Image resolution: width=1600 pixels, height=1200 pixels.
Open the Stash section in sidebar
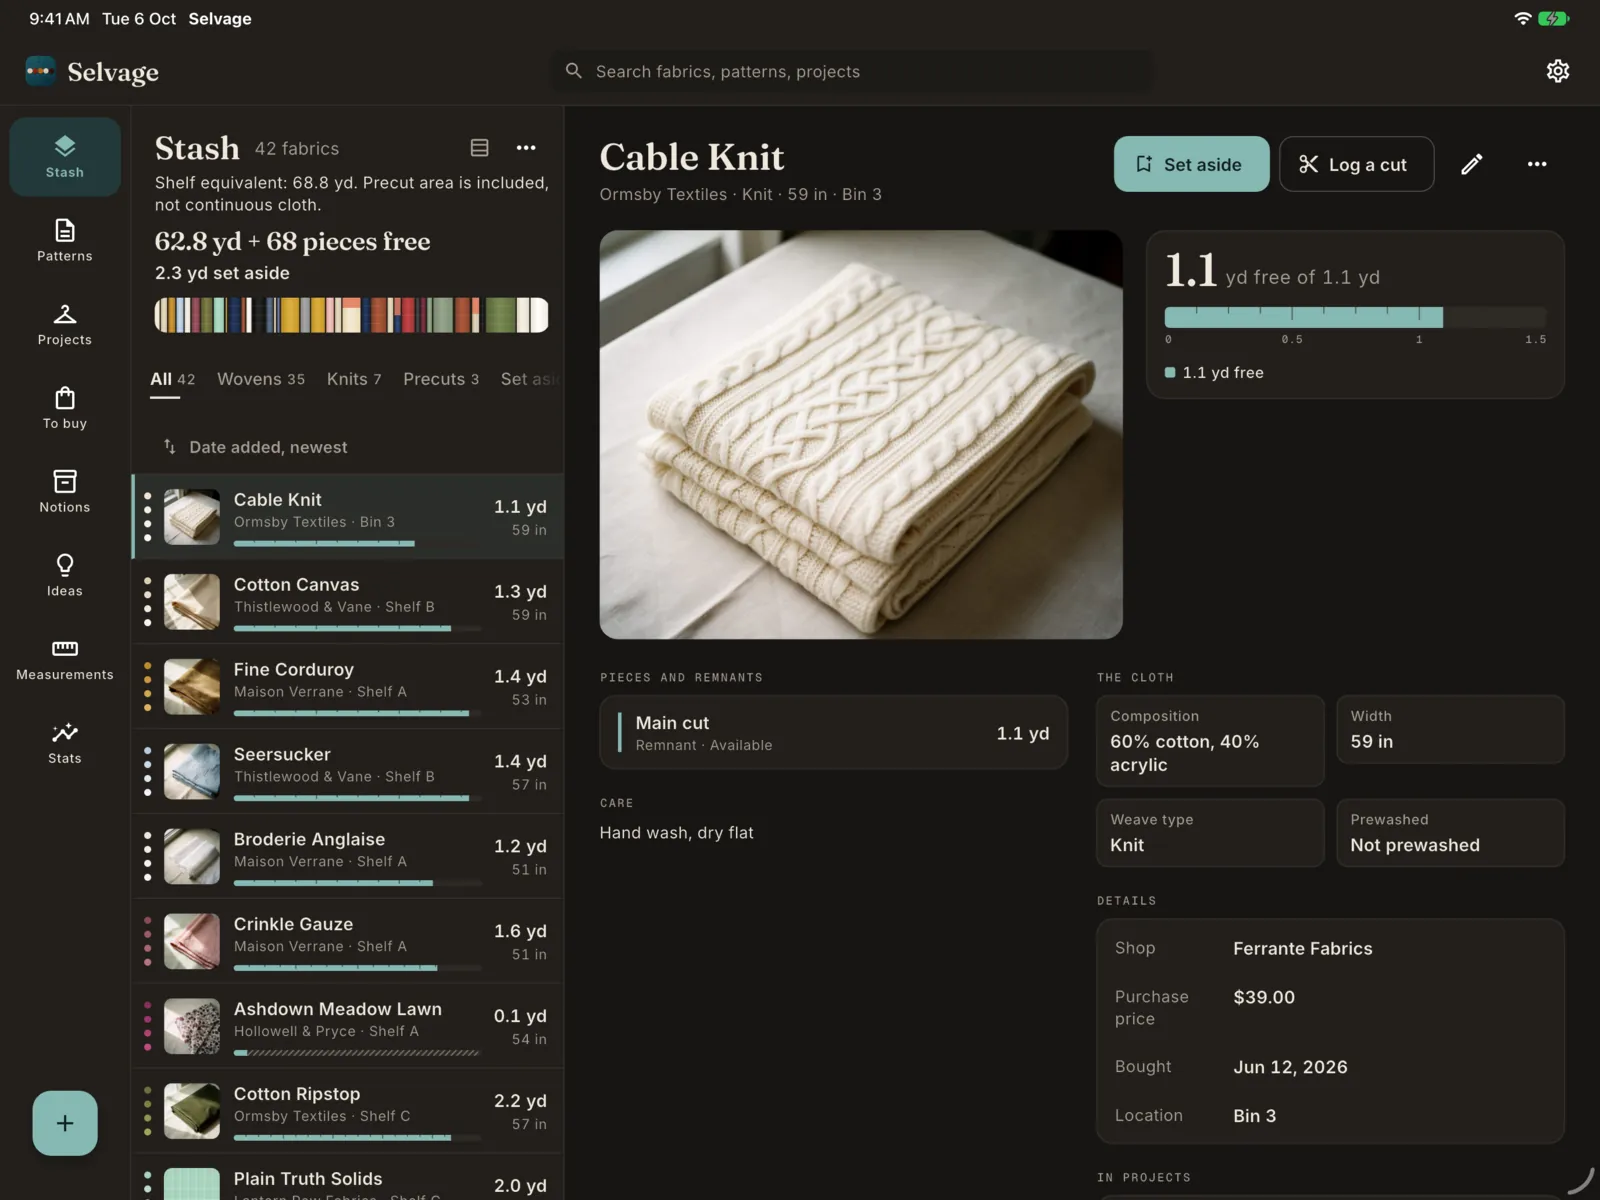pos(65,157)
